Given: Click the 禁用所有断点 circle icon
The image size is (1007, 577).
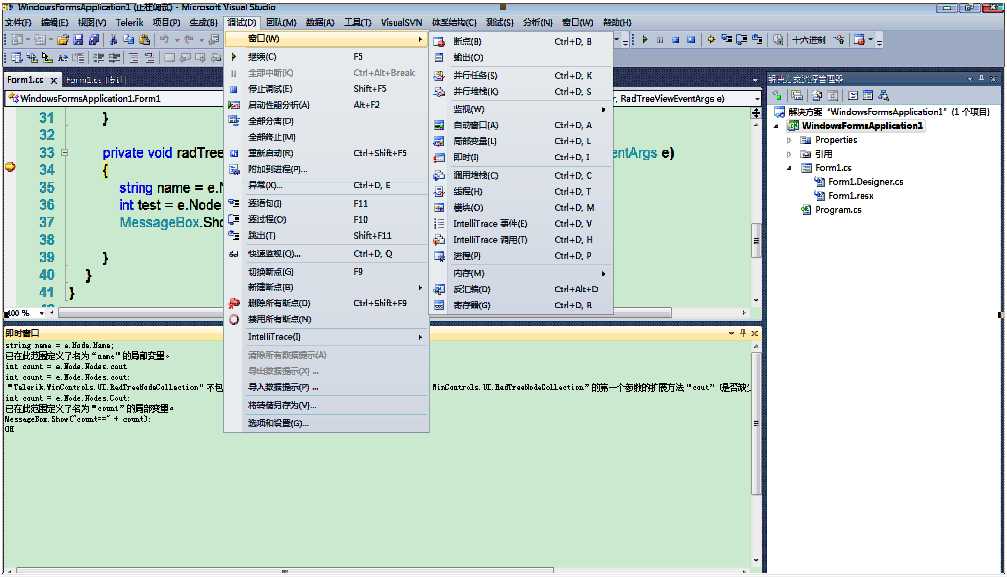Looking at the screenshot, I should tap(234, 319).
